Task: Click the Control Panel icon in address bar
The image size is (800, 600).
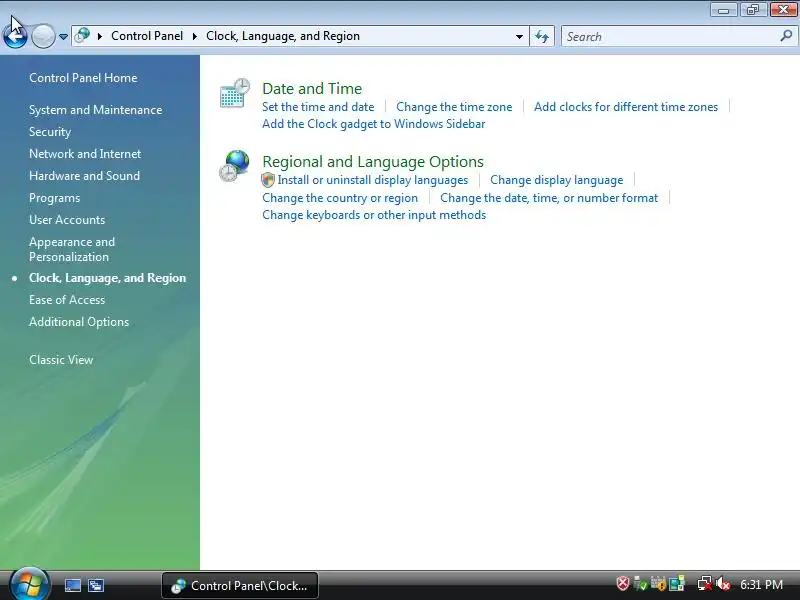Action: [x=82, y=36]
